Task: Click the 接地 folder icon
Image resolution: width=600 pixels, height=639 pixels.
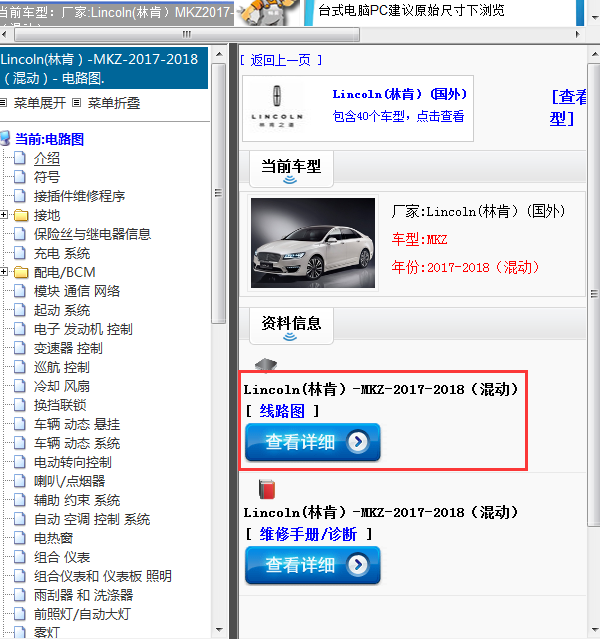Action: pyautogui.click(x=21, y=215)
